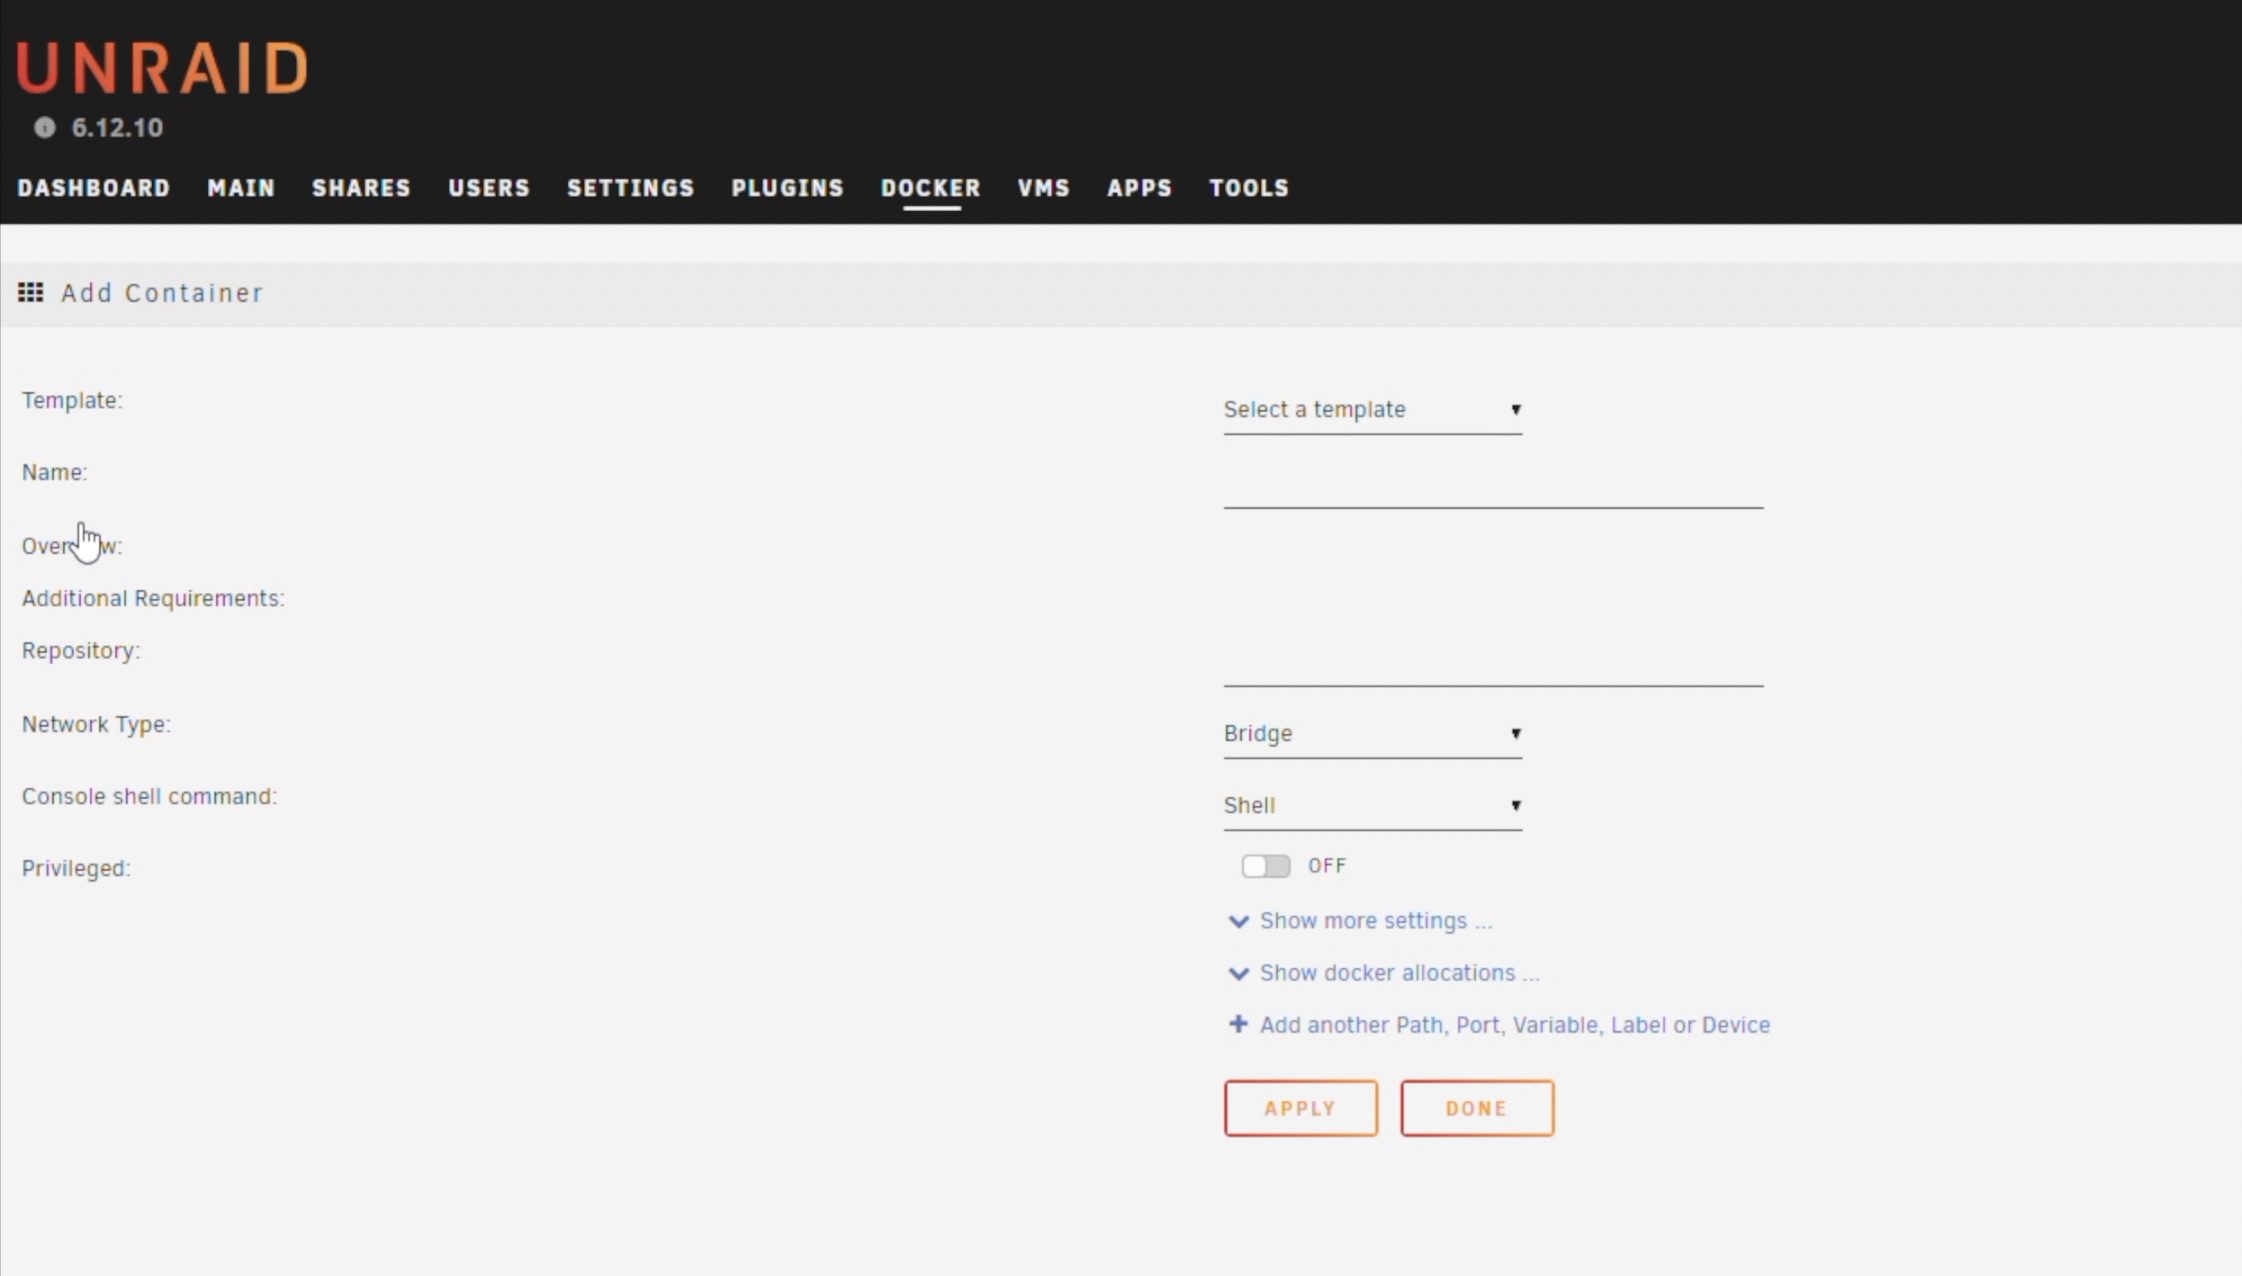This screenshot has width=2242, height=1276.
Task: Open the Select a template dropdown
Action: tap(1372, 410)
